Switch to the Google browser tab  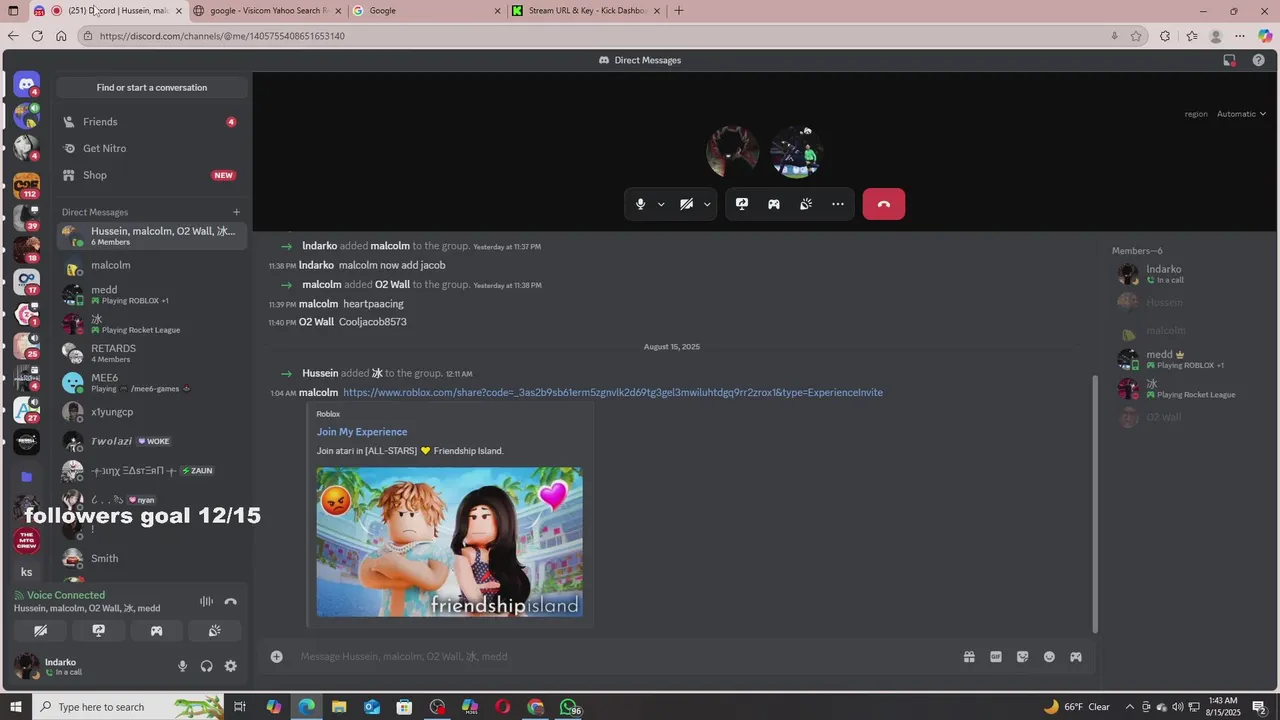(x=426, y=11)
